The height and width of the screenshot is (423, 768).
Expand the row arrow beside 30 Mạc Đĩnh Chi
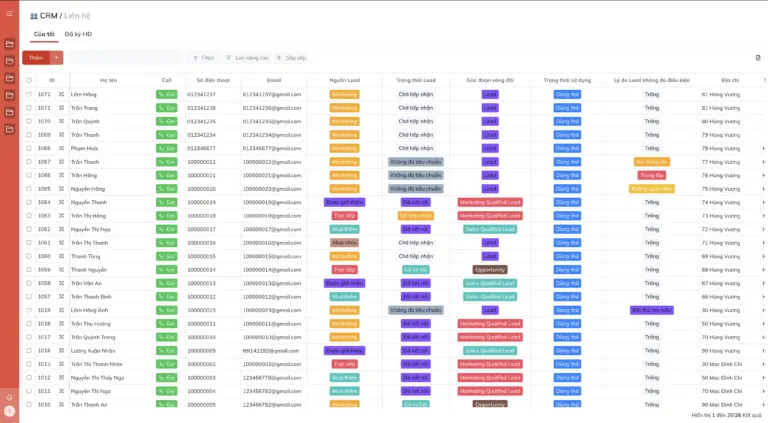click(x=763, y=364)
